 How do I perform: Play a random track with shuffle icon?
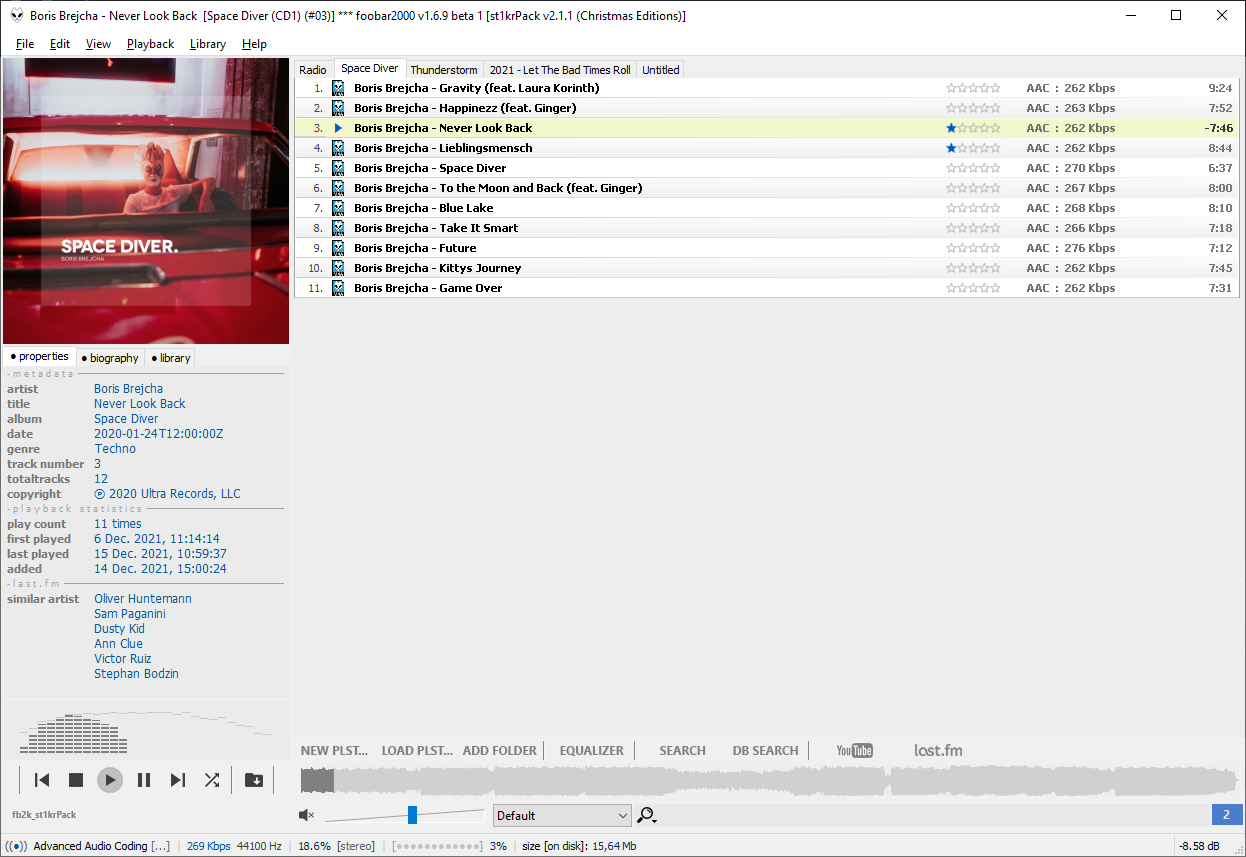[212, 780]
